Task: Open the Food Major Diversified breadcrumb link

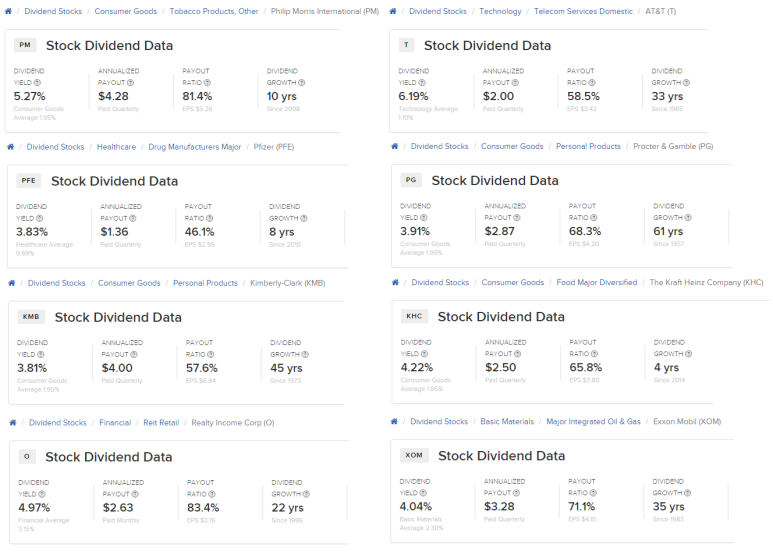Action: tap(597, 282)
